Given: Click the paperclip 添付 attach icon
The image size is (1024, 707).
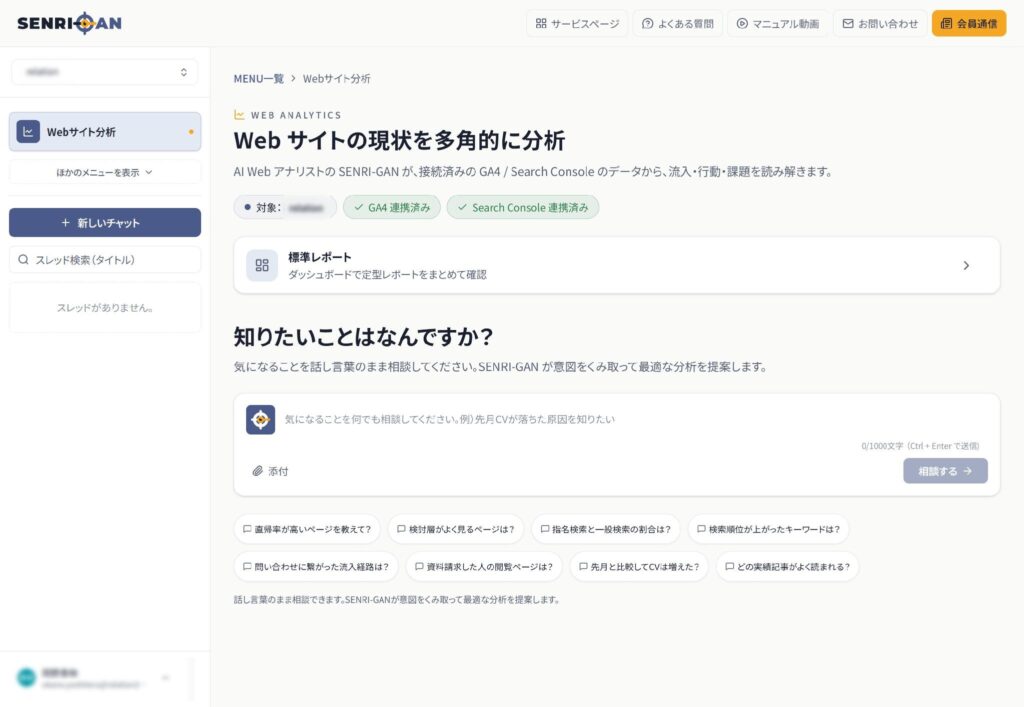Looking at the screenshot, I should click(x=257, y=471).
